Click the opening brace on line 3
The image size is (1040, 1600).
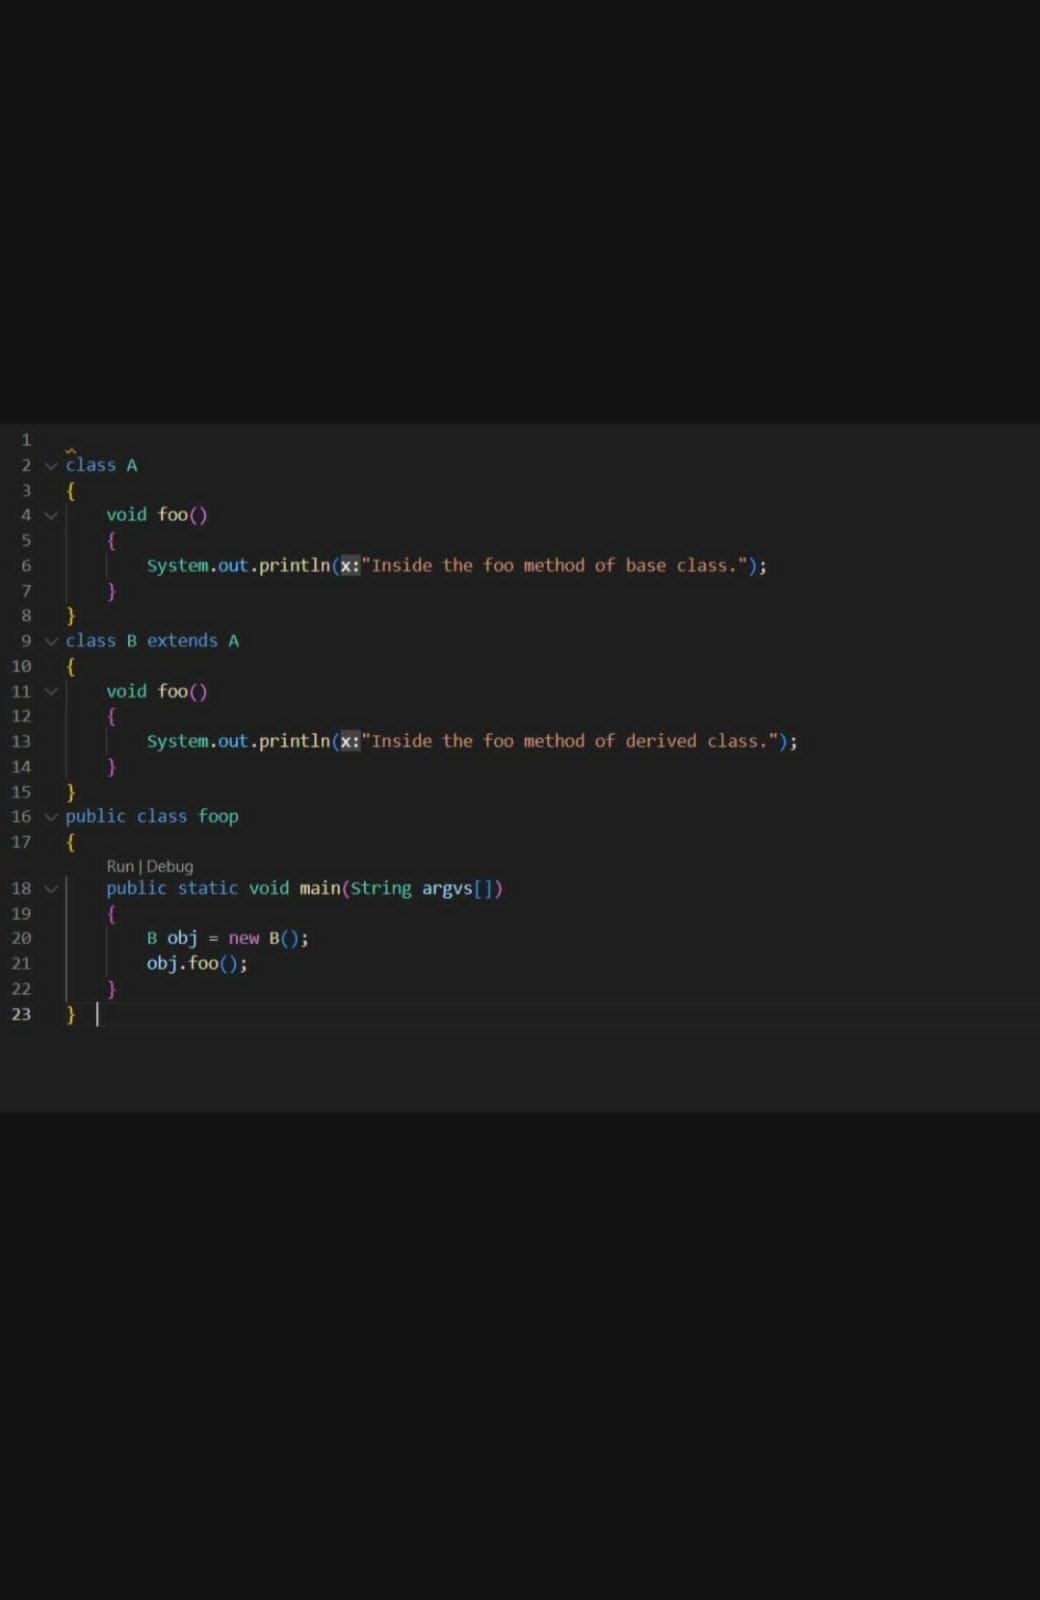point(70,490)
